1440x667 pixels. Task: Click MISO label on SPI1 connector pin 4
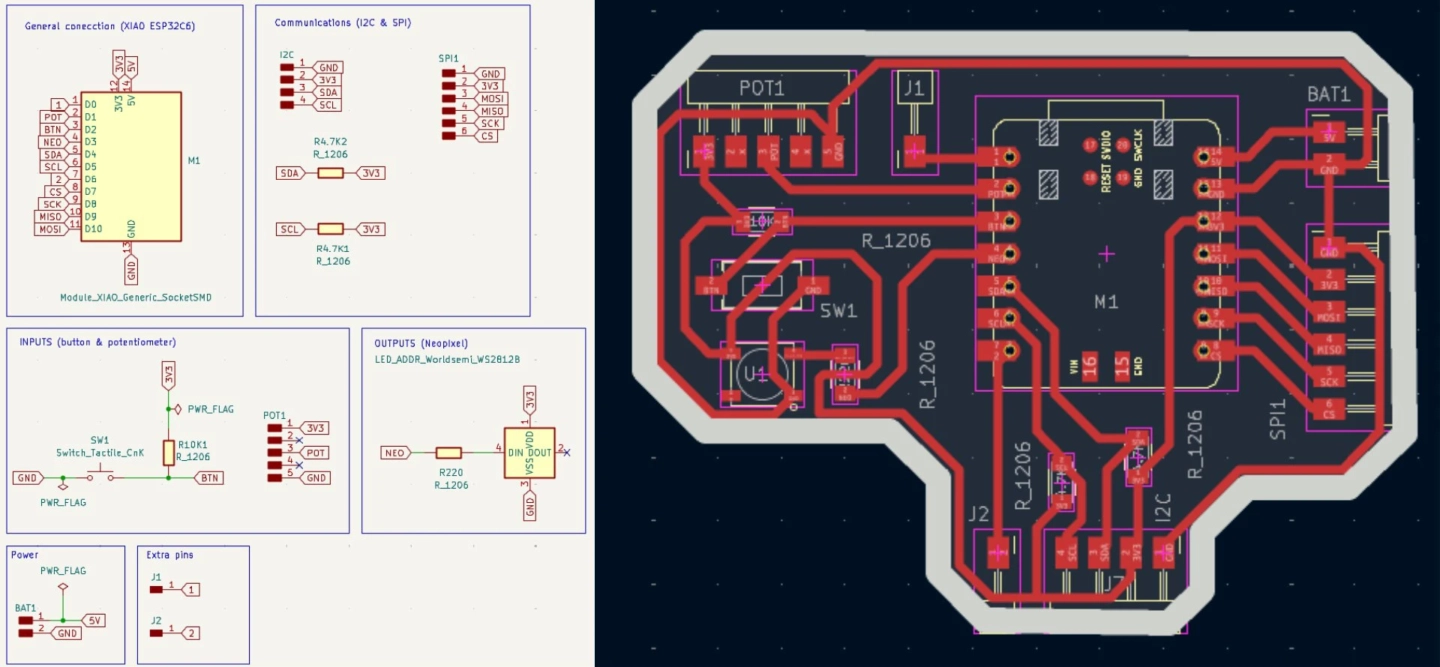coord(490,111)
